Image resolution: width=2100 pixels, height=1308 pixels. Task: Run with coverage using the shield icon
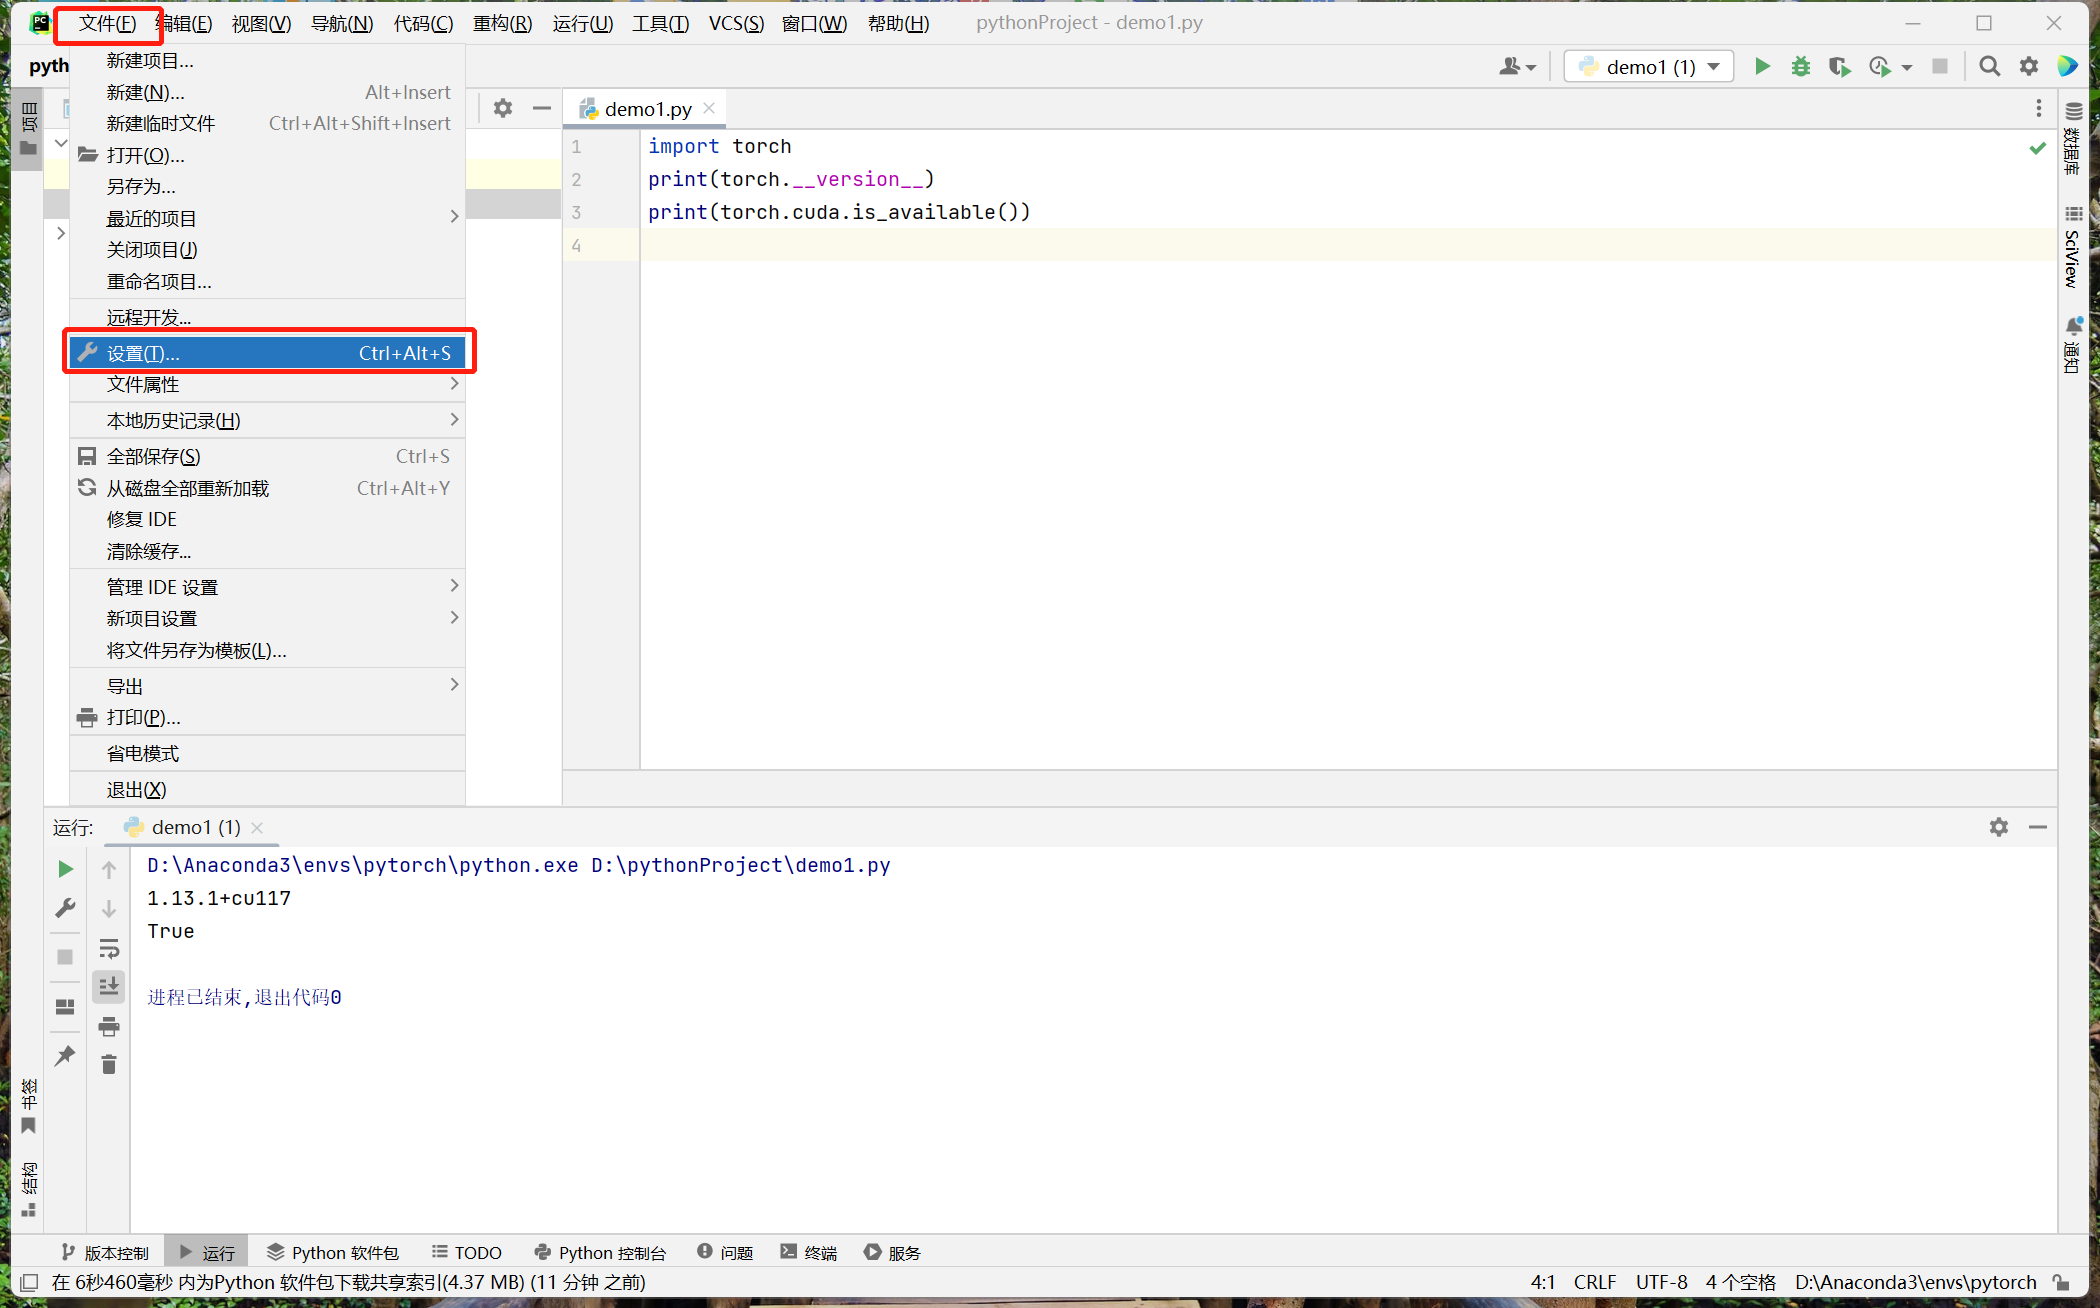[x=1839, y=66]
